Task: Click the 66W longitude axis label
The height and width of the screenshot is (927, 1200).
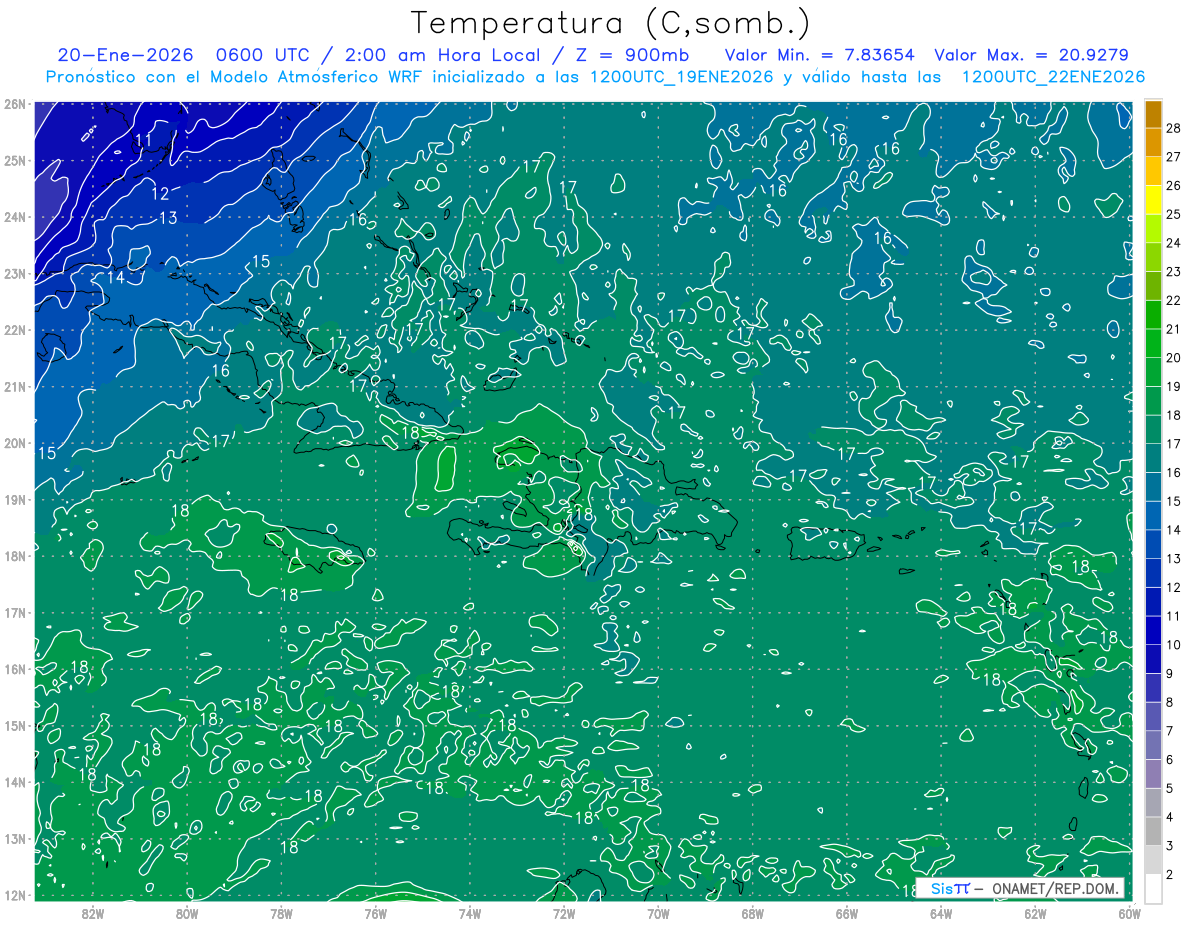Action: 846,913
